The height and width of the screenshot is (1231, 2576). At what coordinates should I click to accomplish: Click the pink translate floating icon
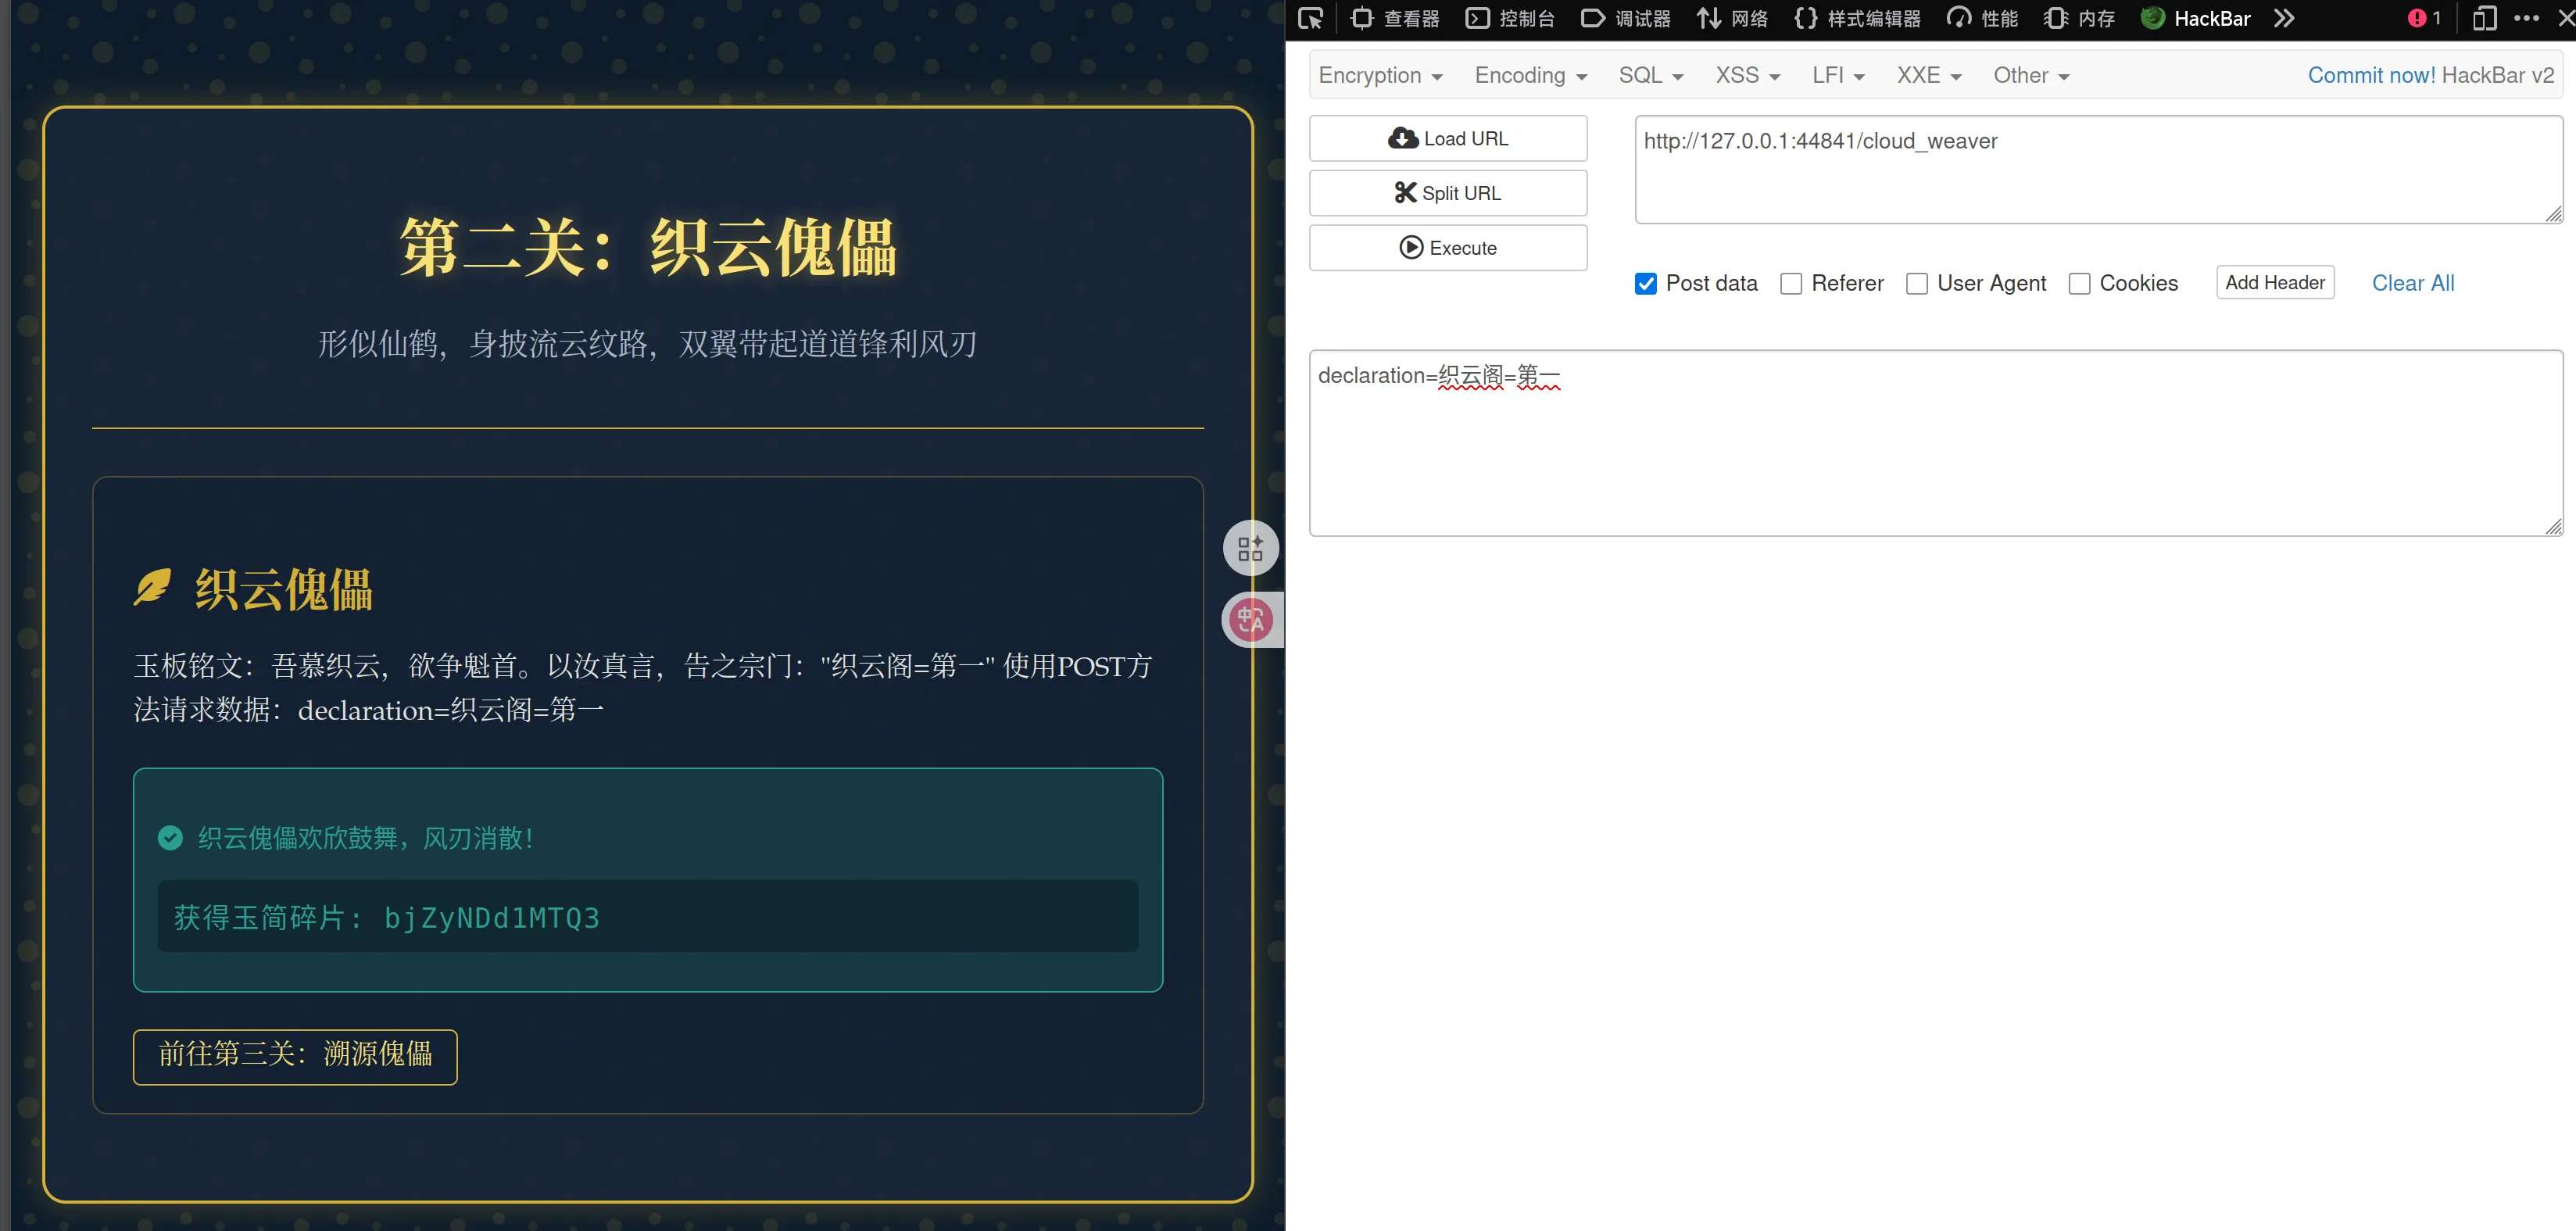point(1250,620)
